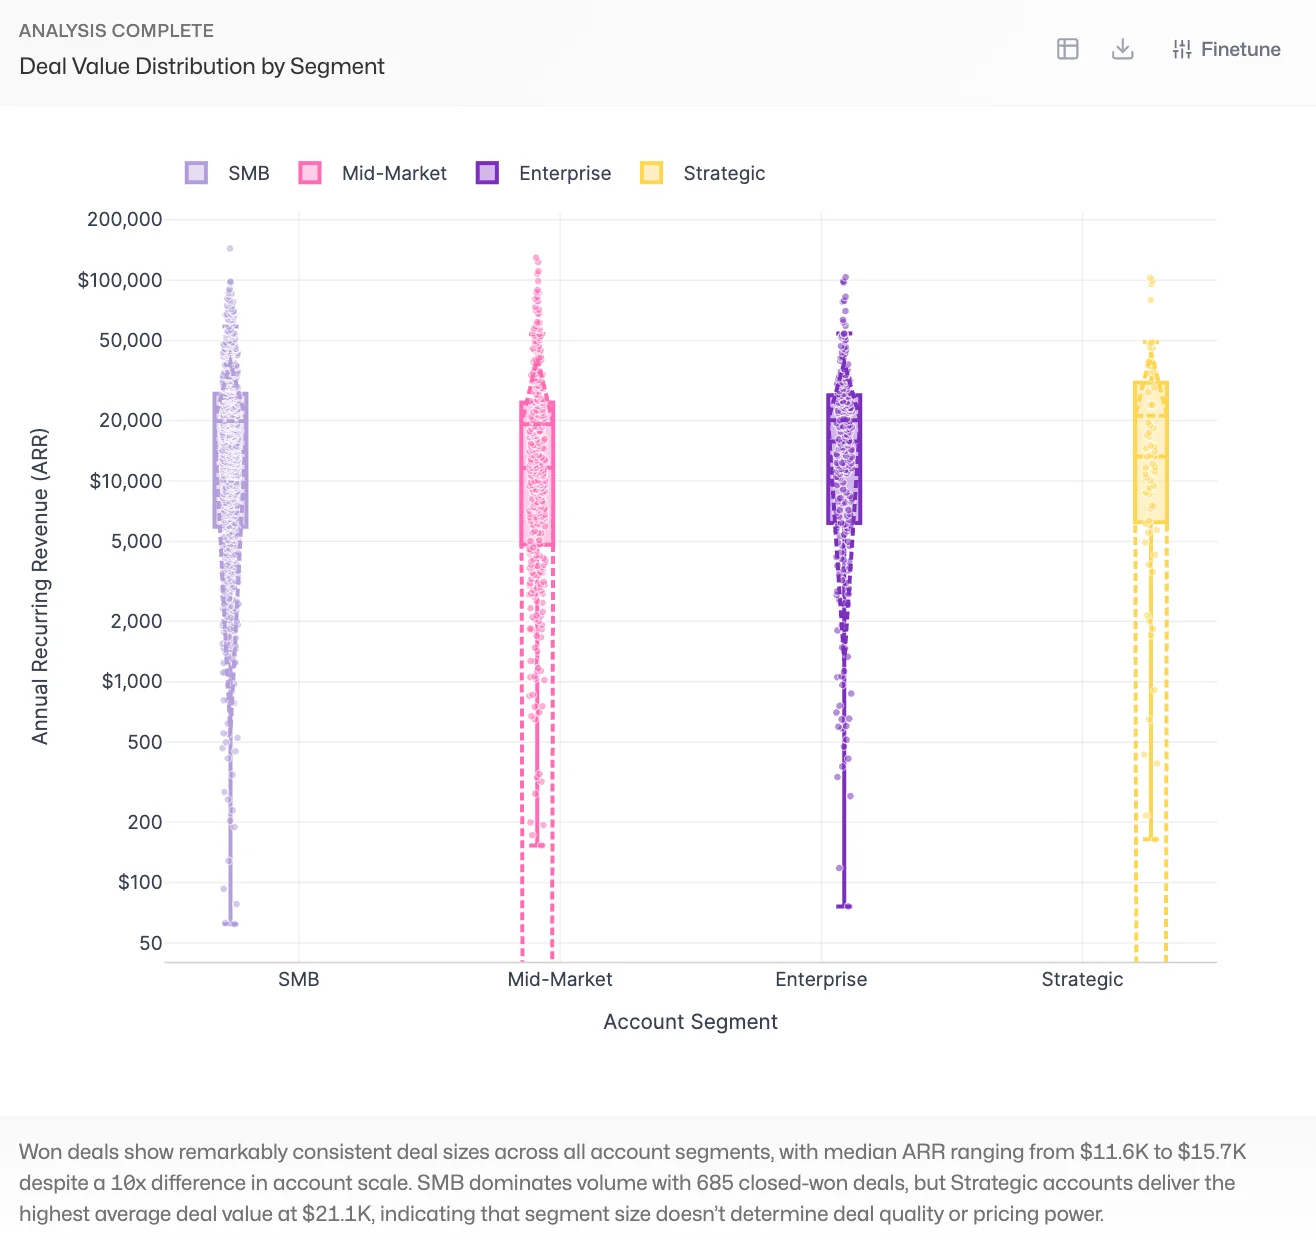Image resolution: width=1316 pixels, height=1244 pixels.
Task: Click the highest SMB outlier point
Action: (230, 248)
